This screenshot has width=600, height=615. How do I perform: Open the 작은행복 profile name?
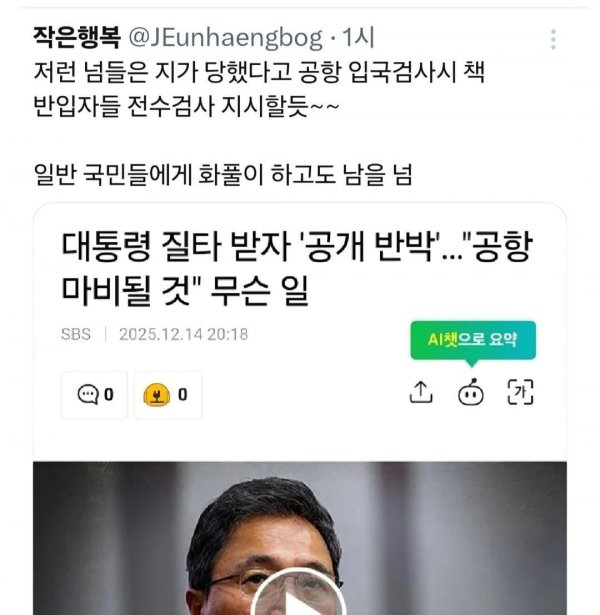coord(76,38)
